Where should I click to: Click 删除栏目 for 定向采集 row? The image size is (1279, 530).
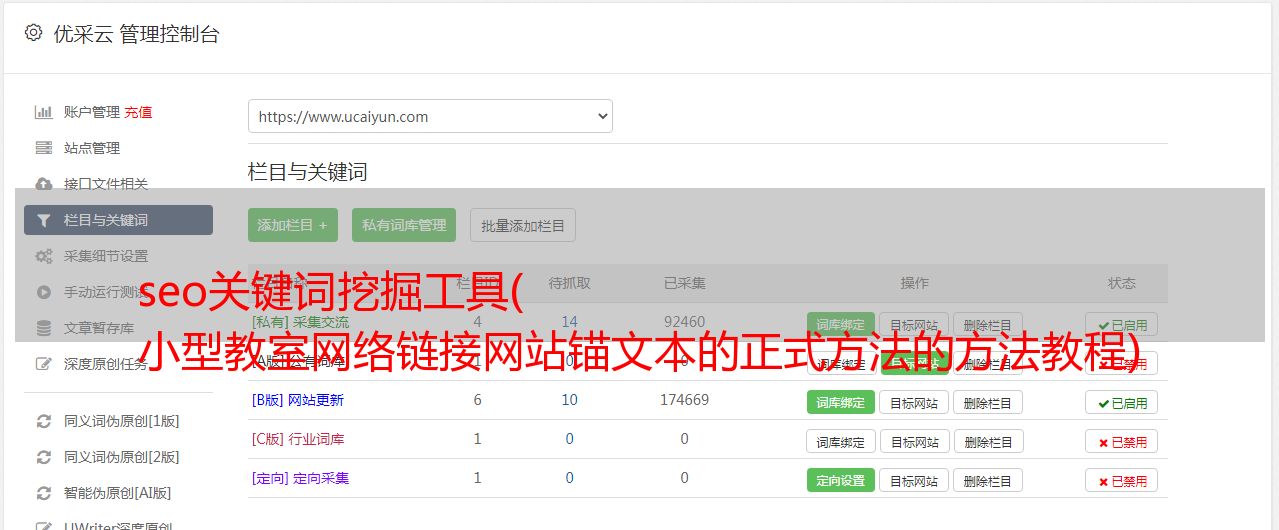(988, 480)
